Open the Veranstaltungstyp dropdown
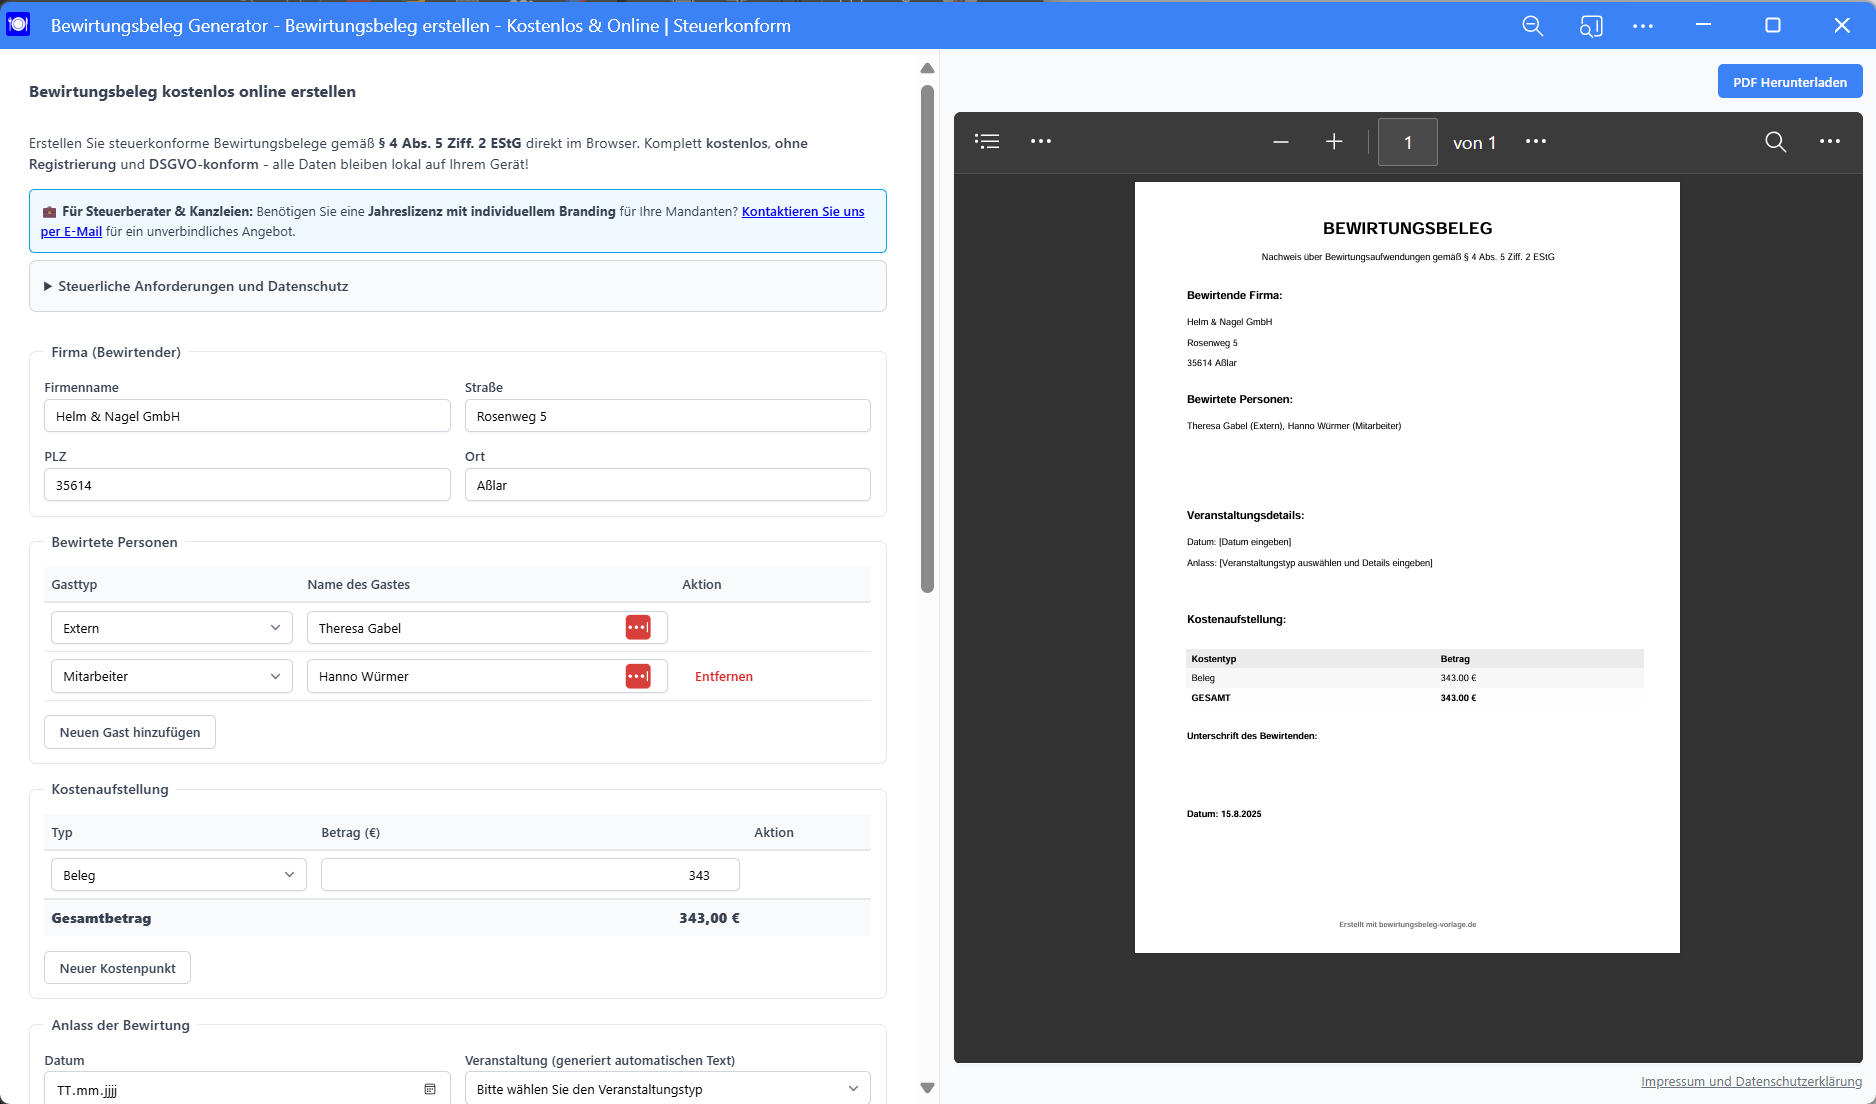 [x=668, y=1089]
